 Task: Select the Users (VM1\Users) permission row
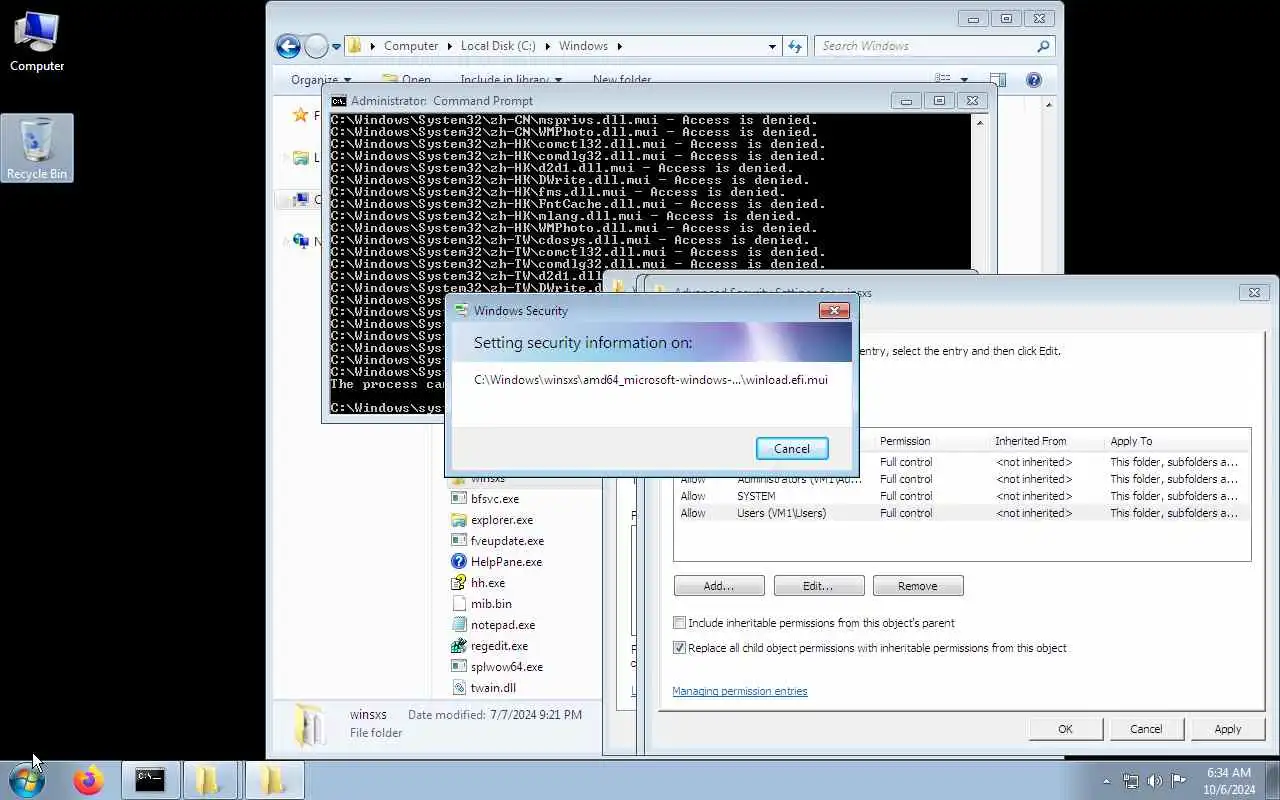pos(960,513)
